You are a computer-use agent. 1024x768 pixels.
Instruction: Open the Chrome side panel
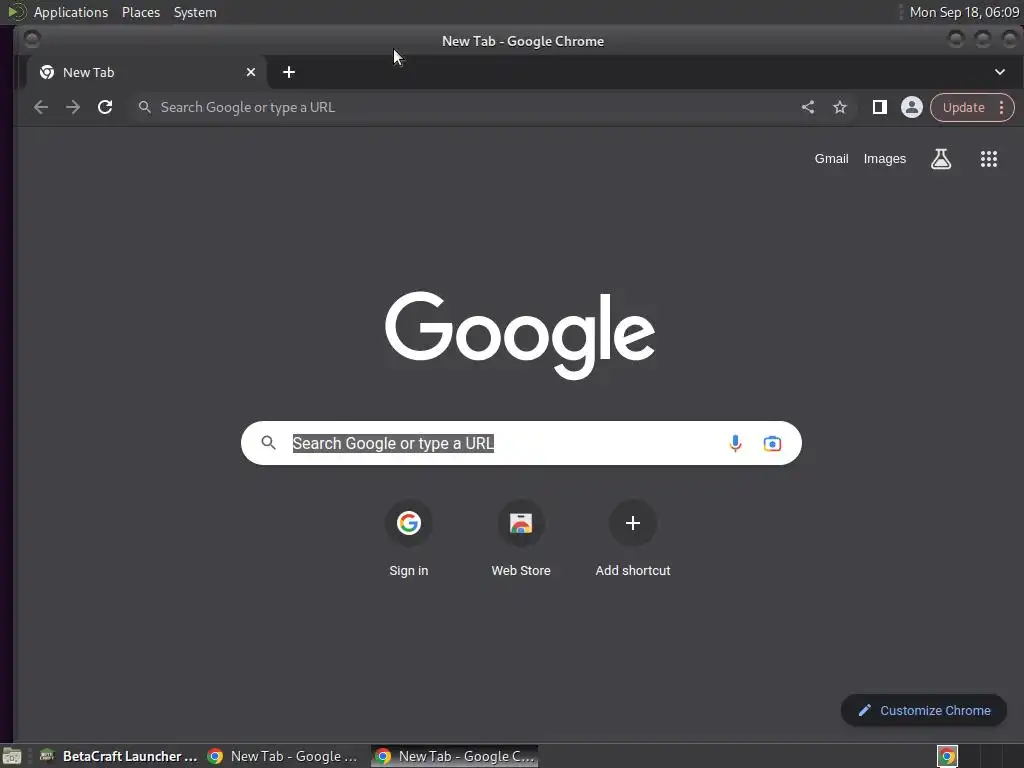880,107
